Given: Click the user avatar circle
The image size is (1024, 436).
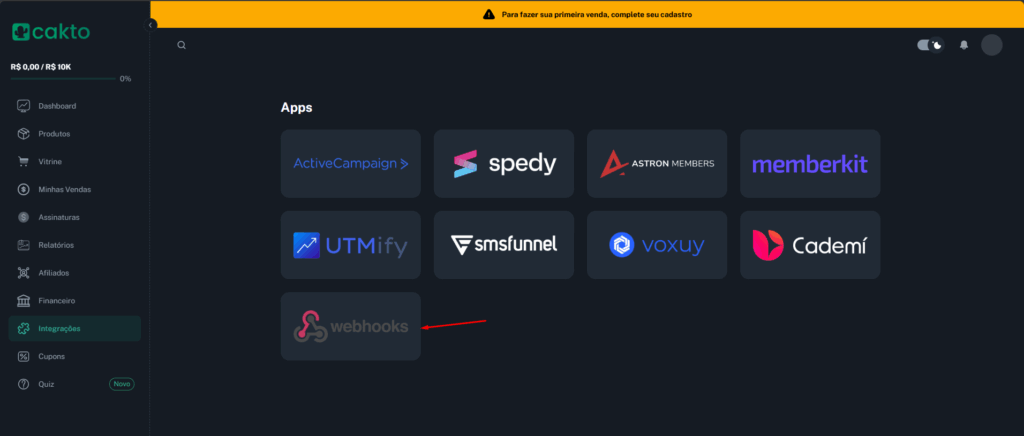Looking at the screenshot, I should click(991, 45).
